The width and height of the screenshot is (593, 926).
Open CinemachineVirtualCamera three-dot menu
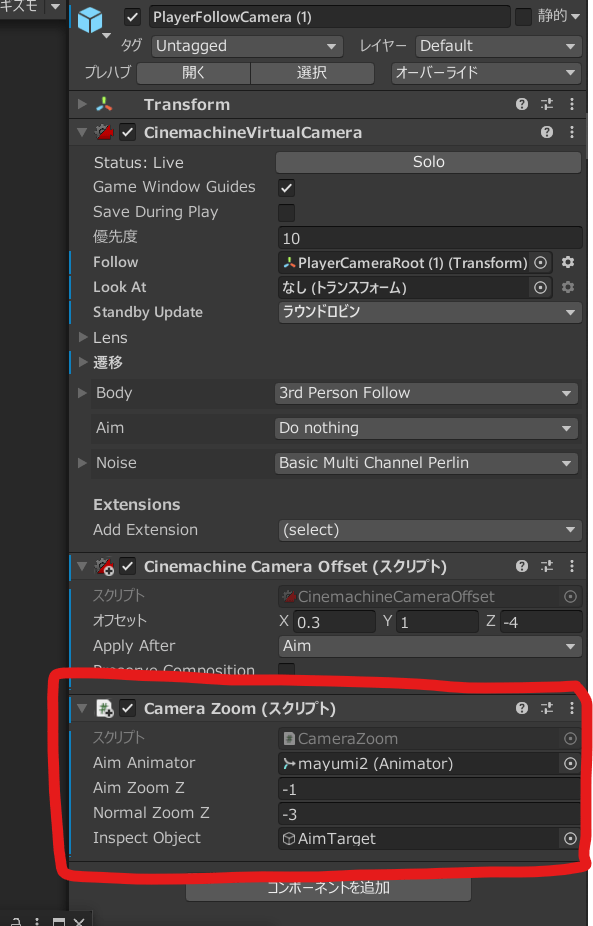[x=572, y=132]
